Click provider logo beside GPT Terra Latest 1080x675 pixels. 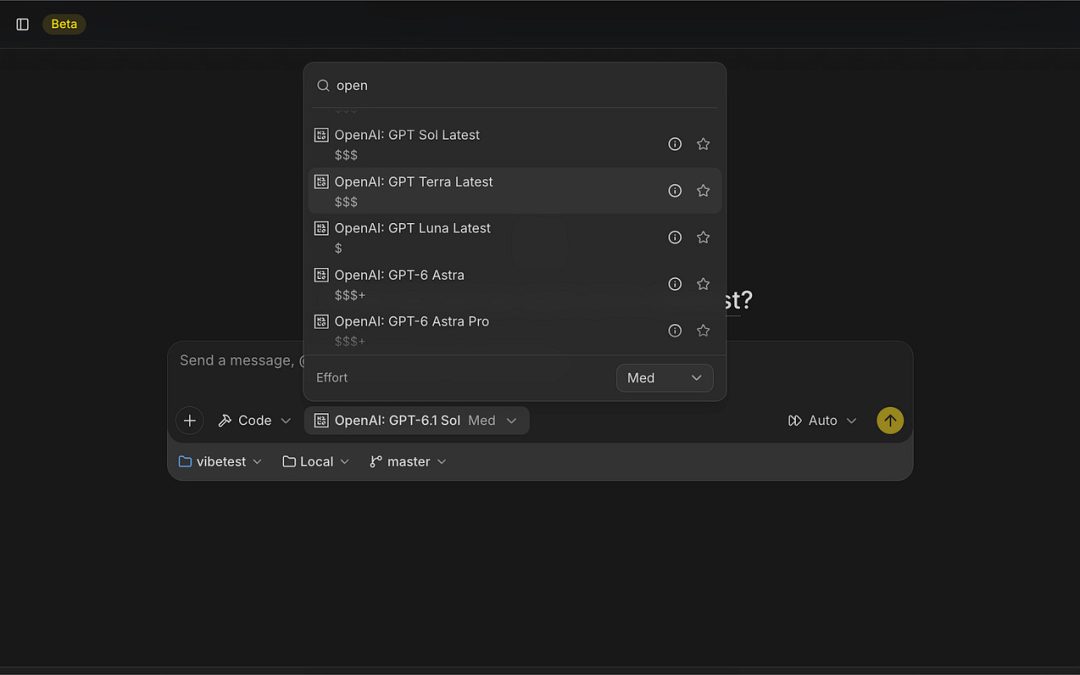pyautogui.click(x=321, y=182)
